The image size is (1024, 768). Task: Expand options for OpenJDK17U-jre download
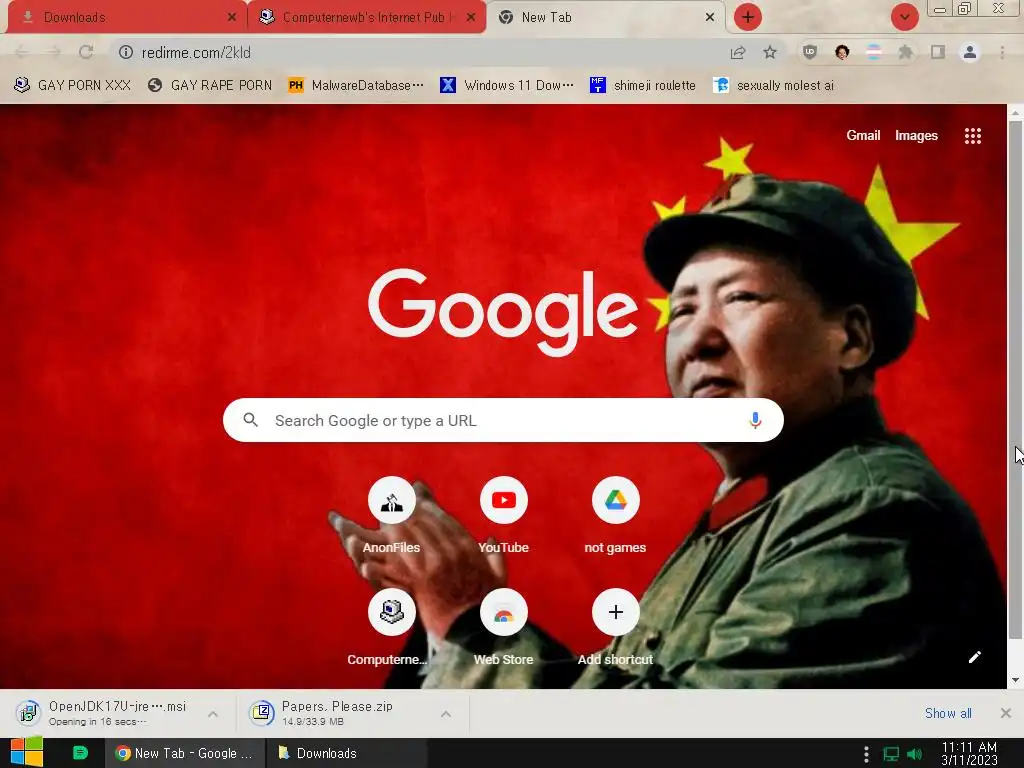tap(213, 714)
